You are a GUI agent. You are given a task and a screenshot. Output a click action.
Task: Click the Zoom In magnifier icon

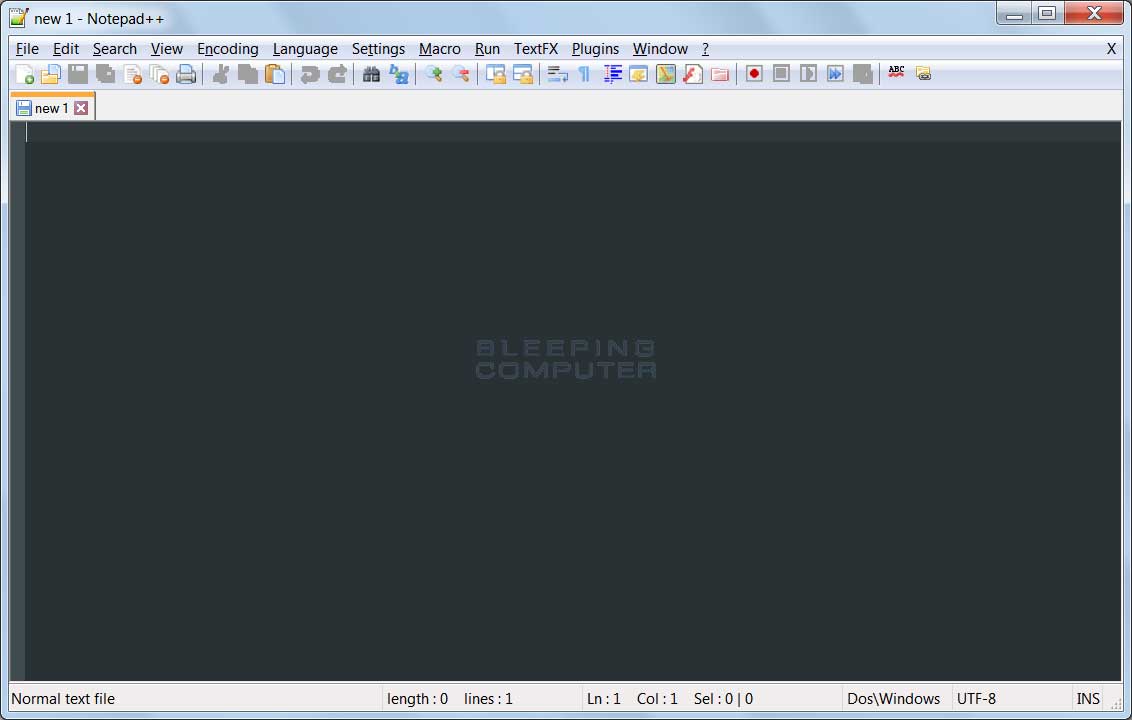(434, 74)
